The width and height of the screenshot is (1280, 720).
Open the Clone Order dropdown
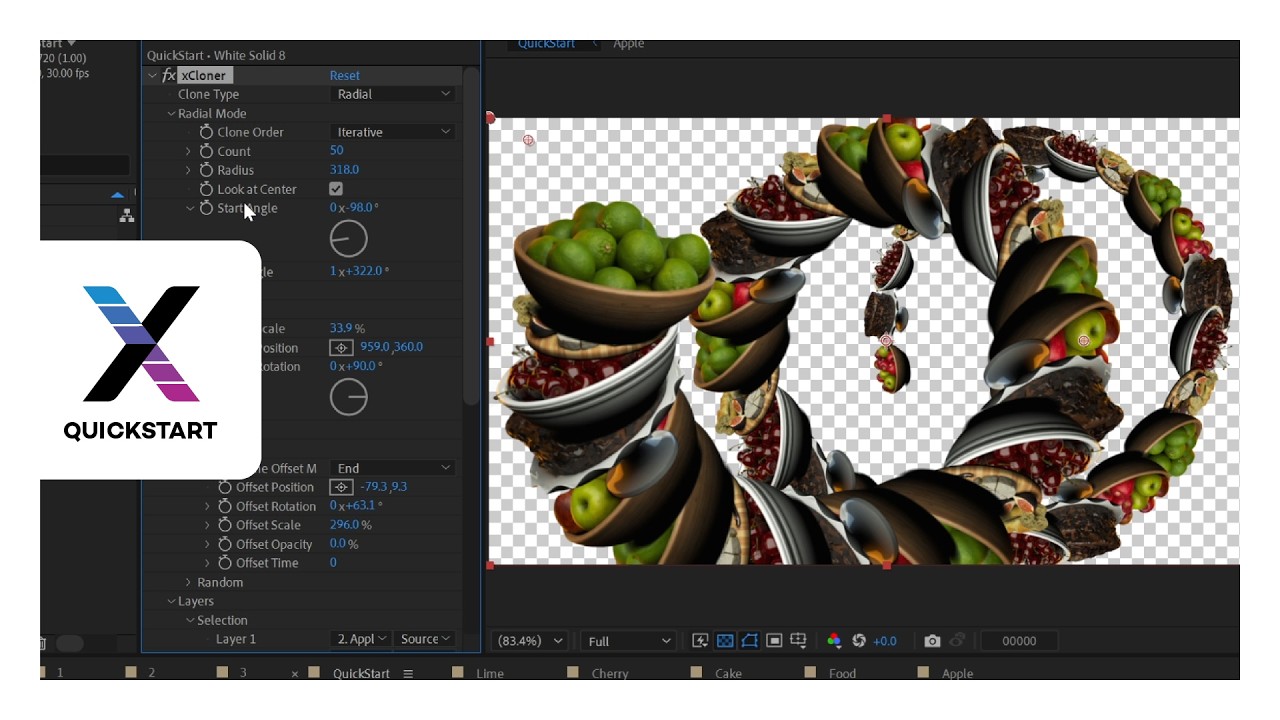click(392, 131)
